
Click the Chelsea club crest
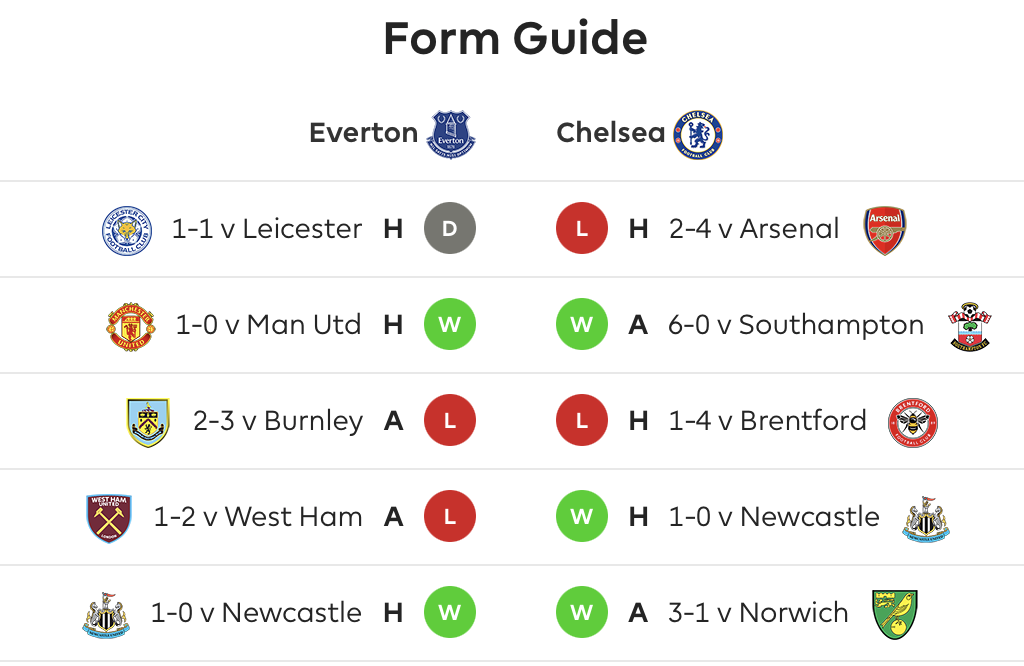pyautogui.click(x=698, y=135)
